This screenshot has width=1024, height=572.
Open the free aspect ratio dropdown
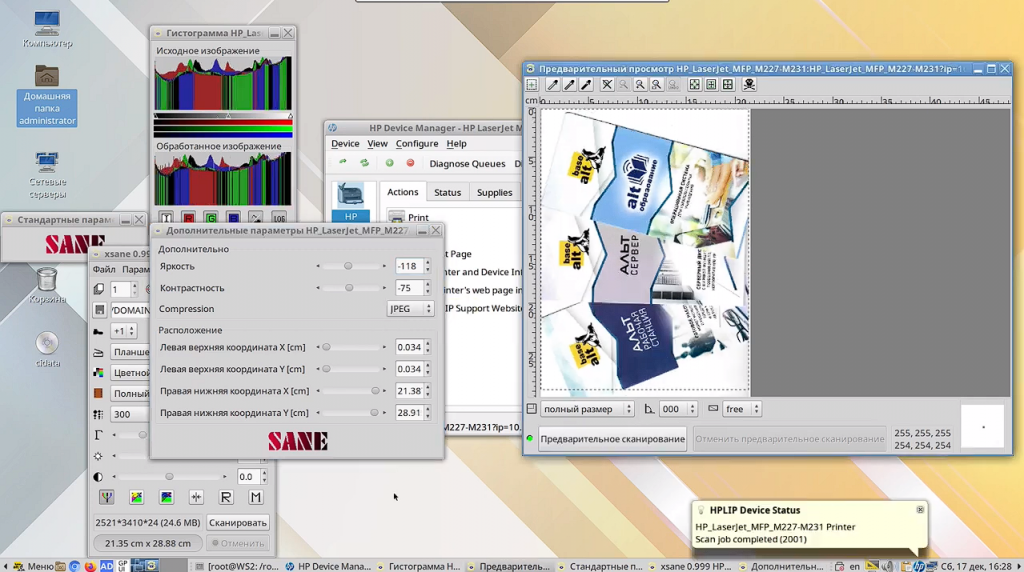point(742,409)
